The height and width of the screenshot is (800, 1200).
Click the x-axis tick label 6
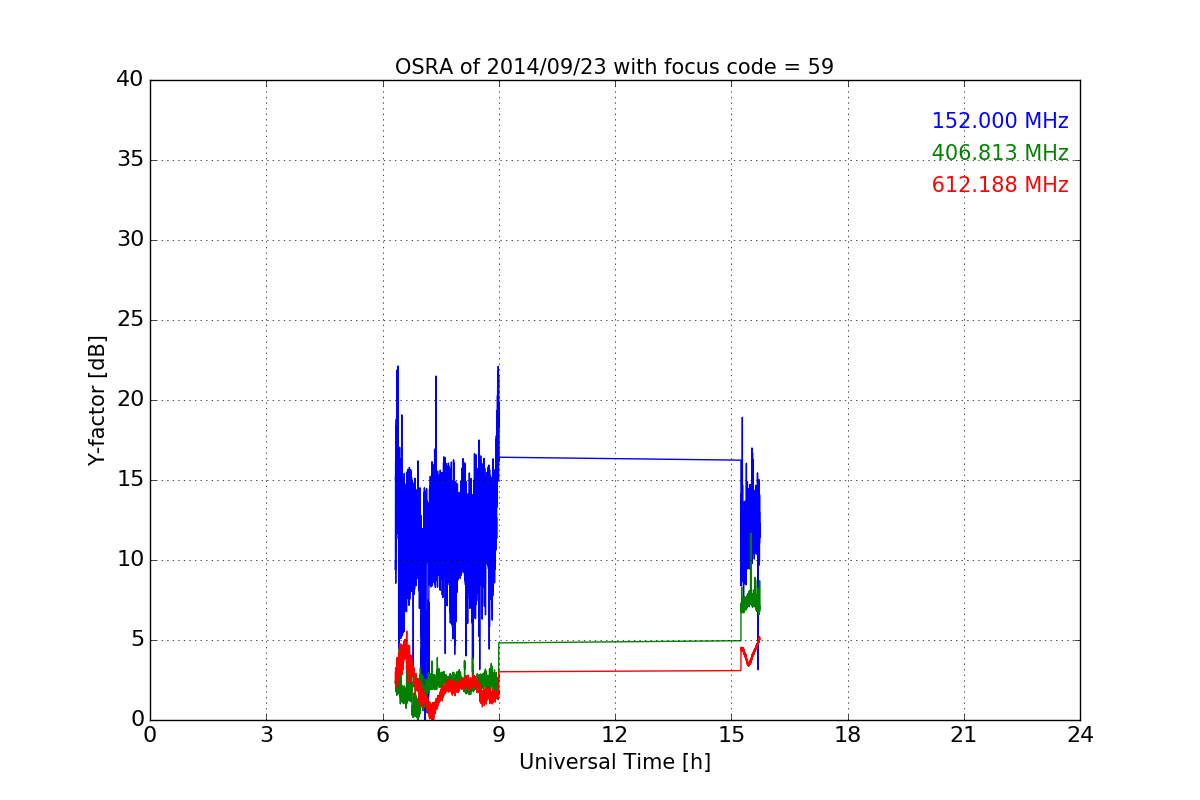382,735
